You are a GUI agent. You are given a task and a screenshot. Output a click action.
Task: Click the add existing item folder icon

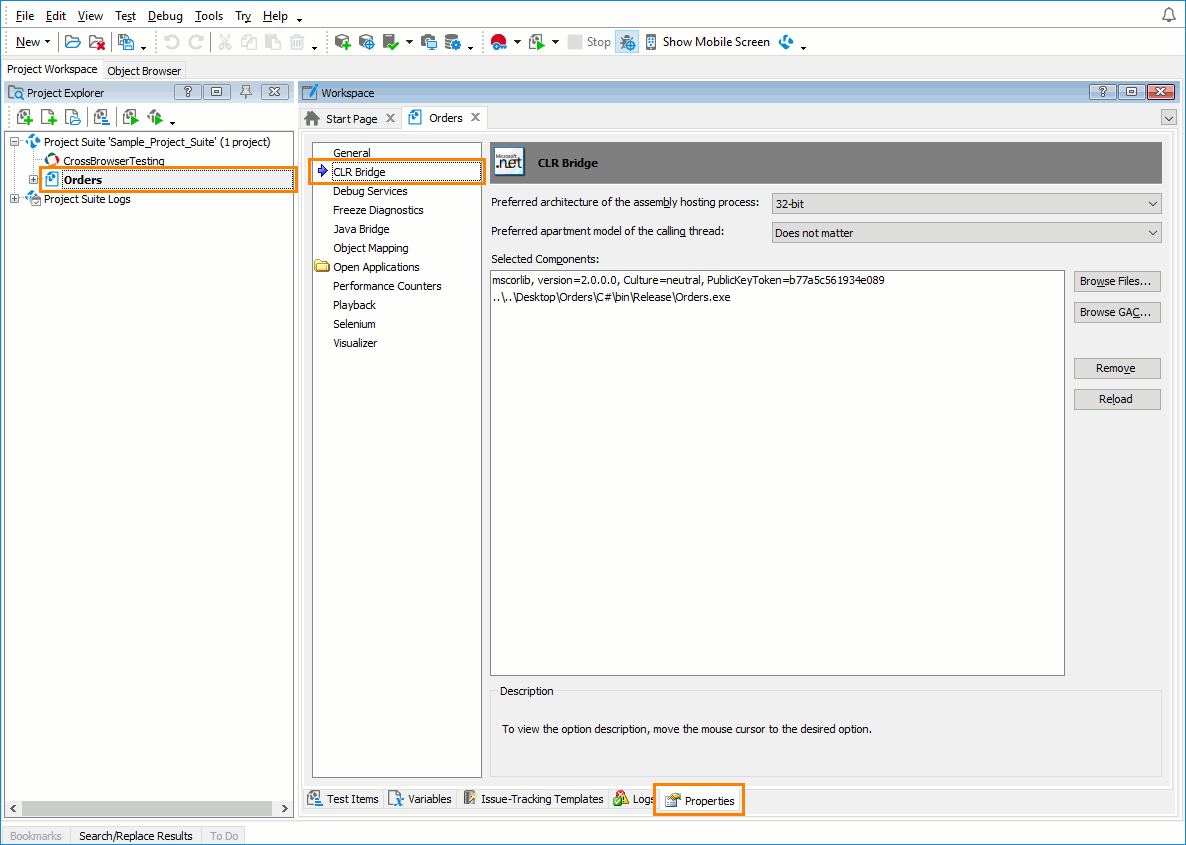point(73,117)
